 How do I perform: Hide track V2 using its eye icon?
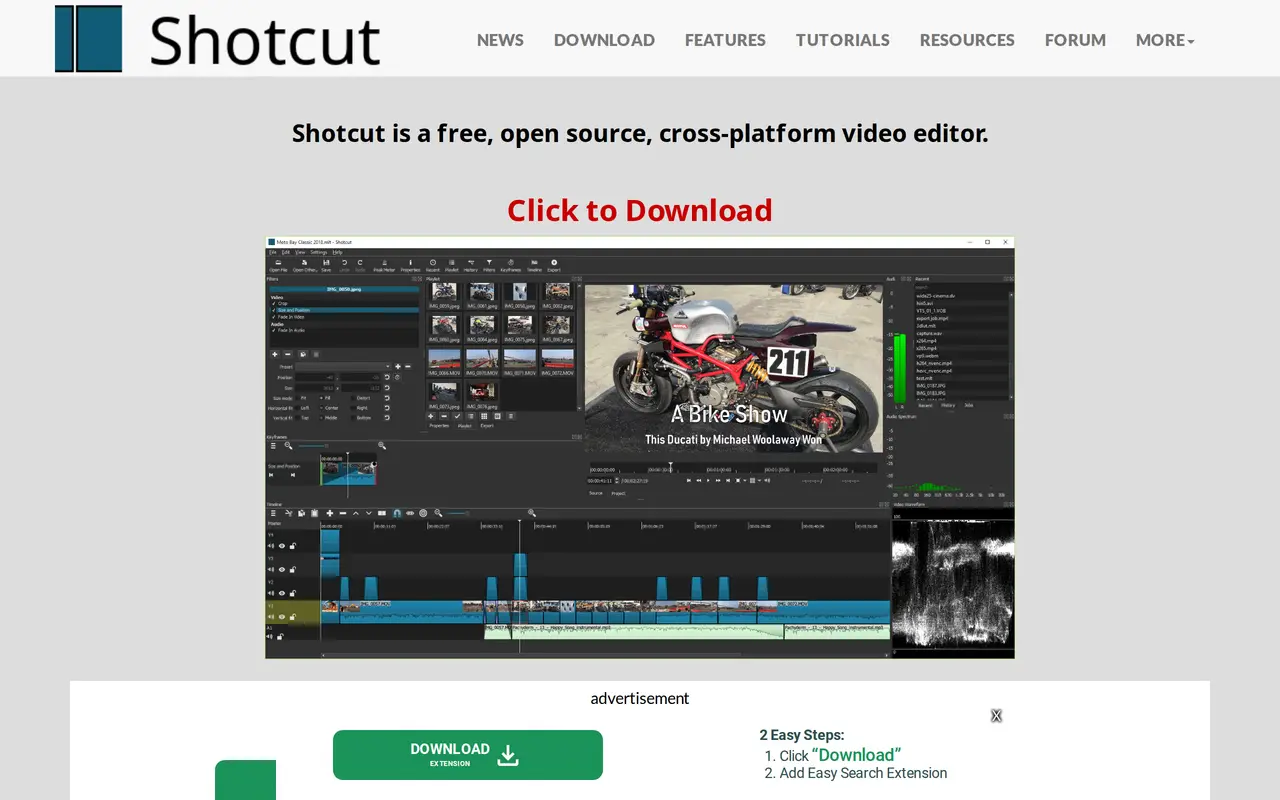(x=282, y=593)
